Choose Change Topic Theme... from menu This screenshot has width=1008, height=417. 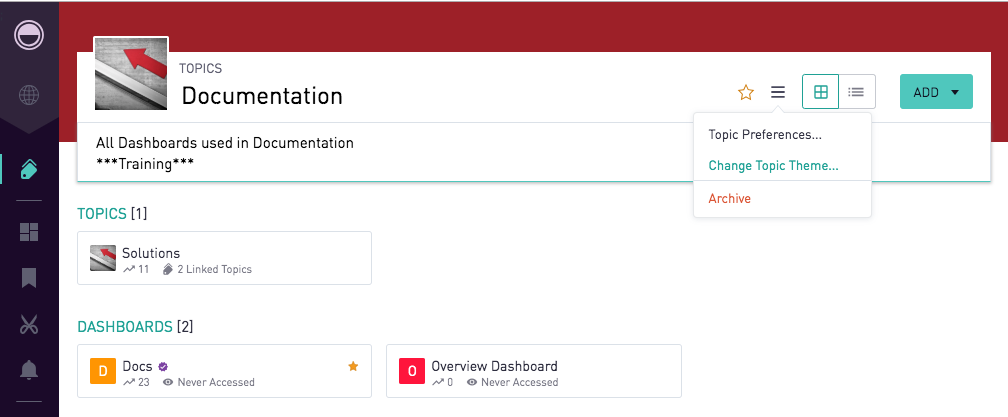(773, 166)
